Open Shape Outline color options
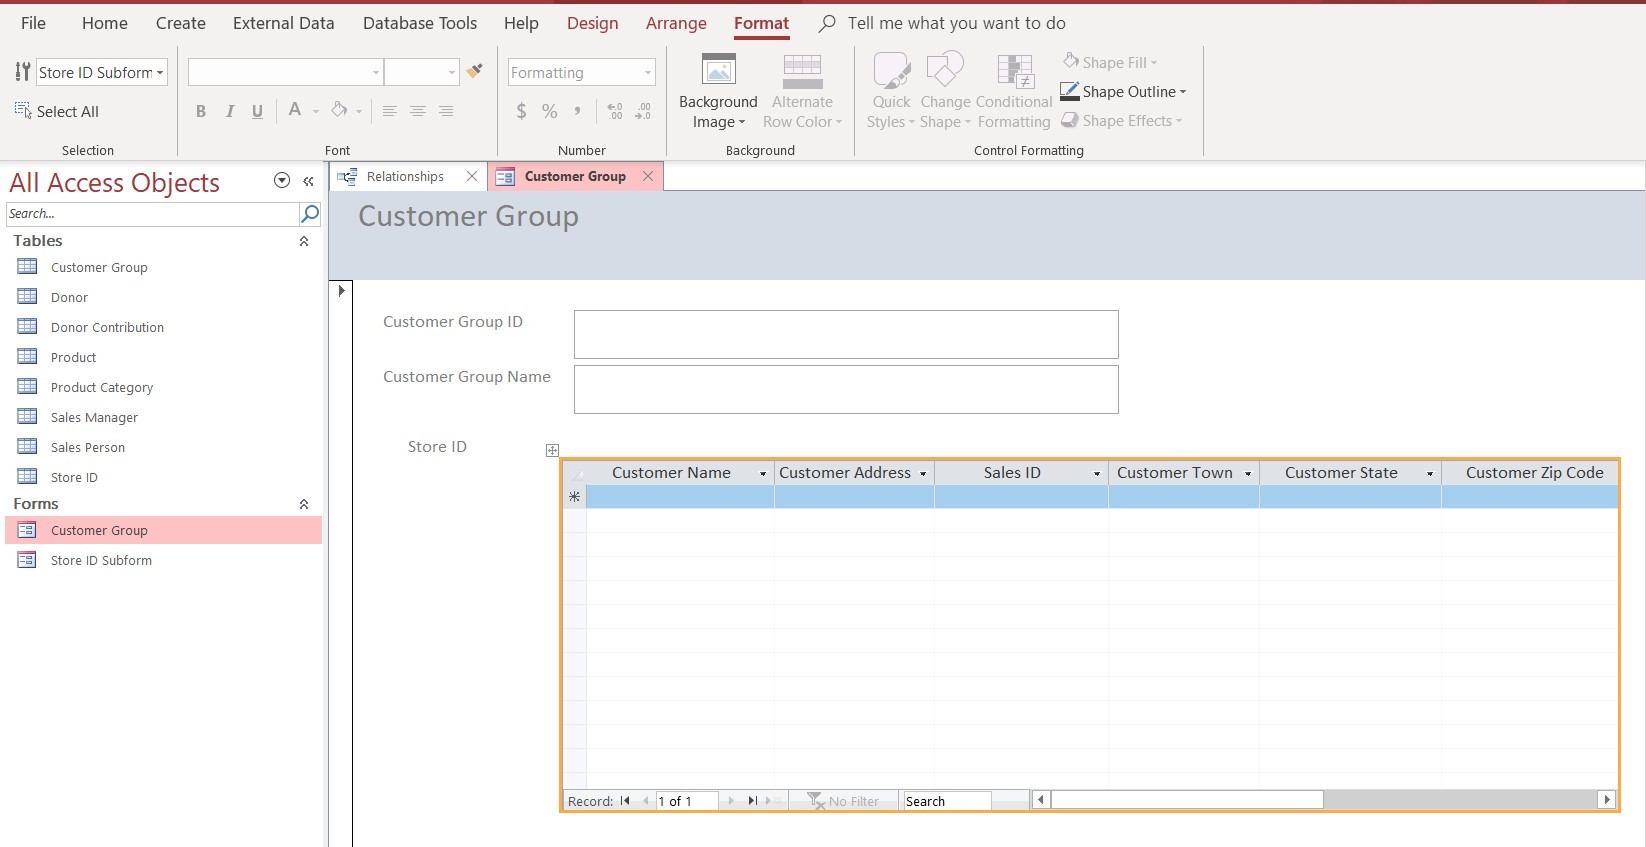Image resolution: width=1646 pixels, height=847 pixels. pyautogui.click(x=1123, y=92)
